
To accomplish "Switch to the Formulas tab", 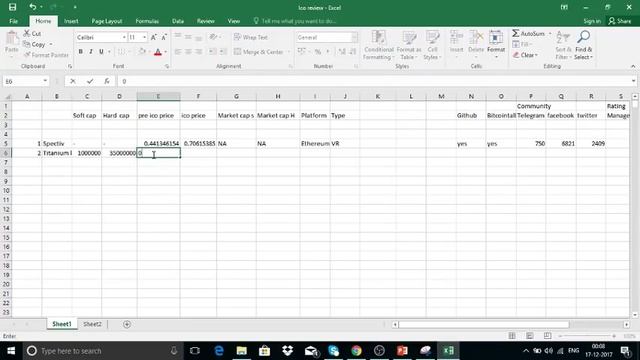I will 147,21.
